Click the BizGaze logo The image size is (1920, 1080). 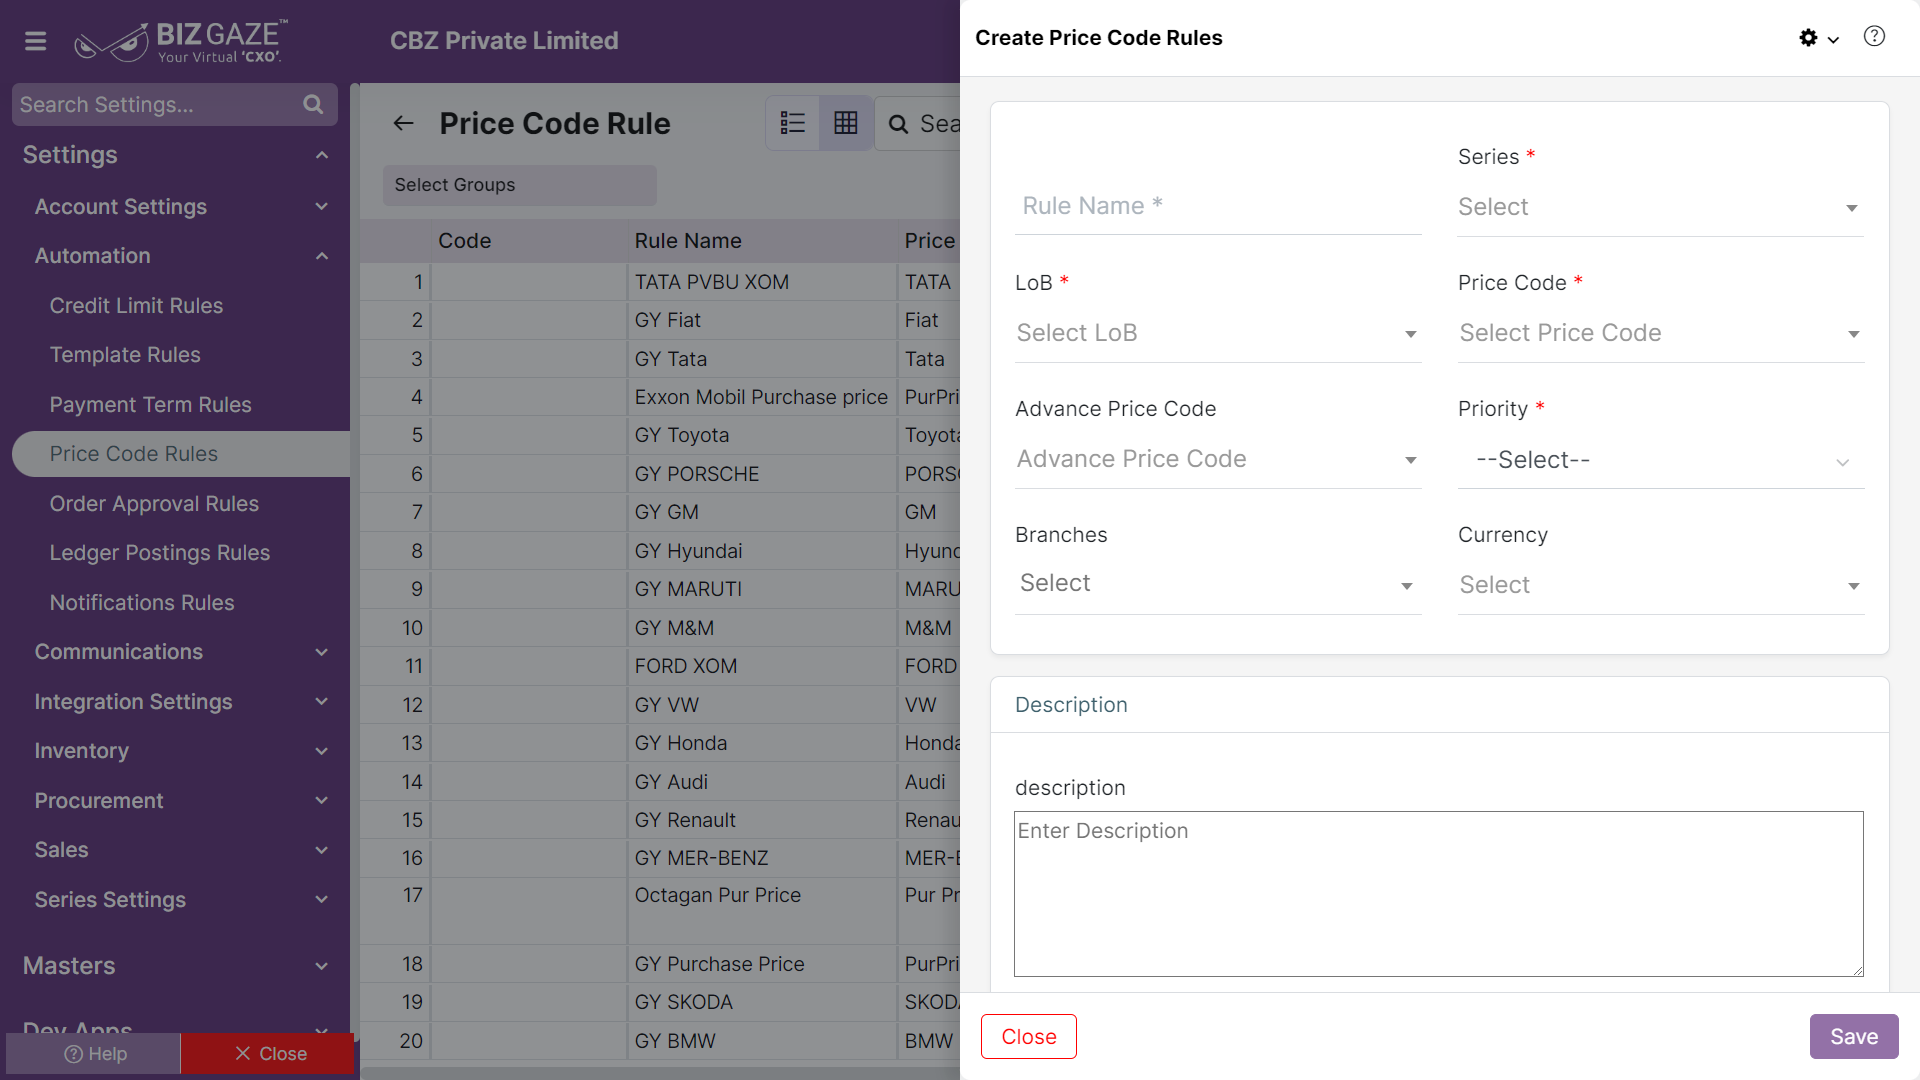(x=181, y=41)
